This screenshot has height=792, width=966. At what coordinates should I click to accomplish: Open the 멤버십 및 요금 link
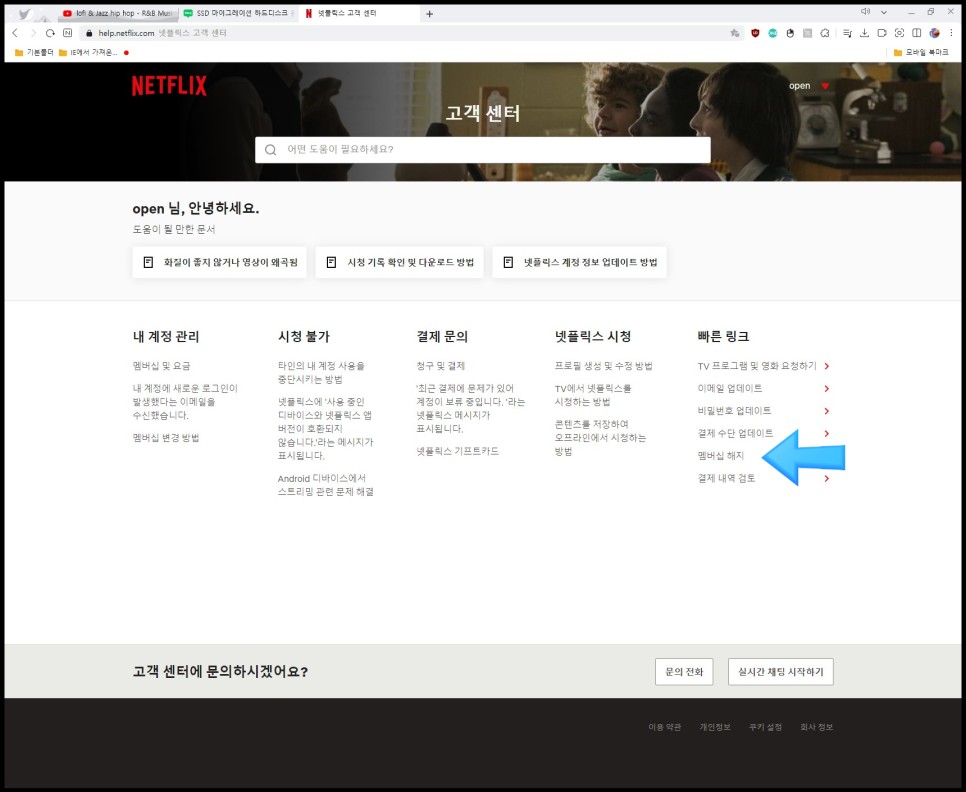click(x=161, y=366)
